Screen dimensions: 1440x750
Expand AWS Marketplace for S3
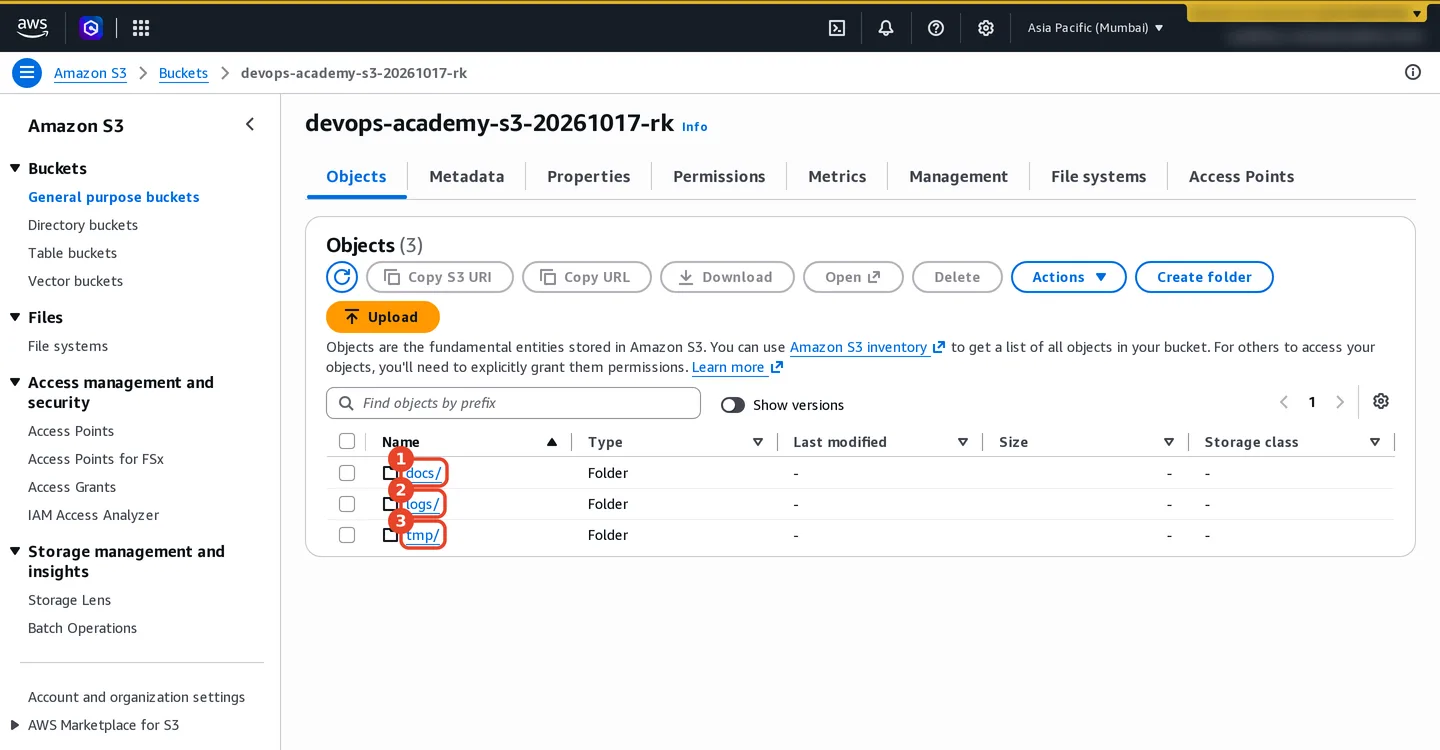pyautogui.click(x=15, y=725)
